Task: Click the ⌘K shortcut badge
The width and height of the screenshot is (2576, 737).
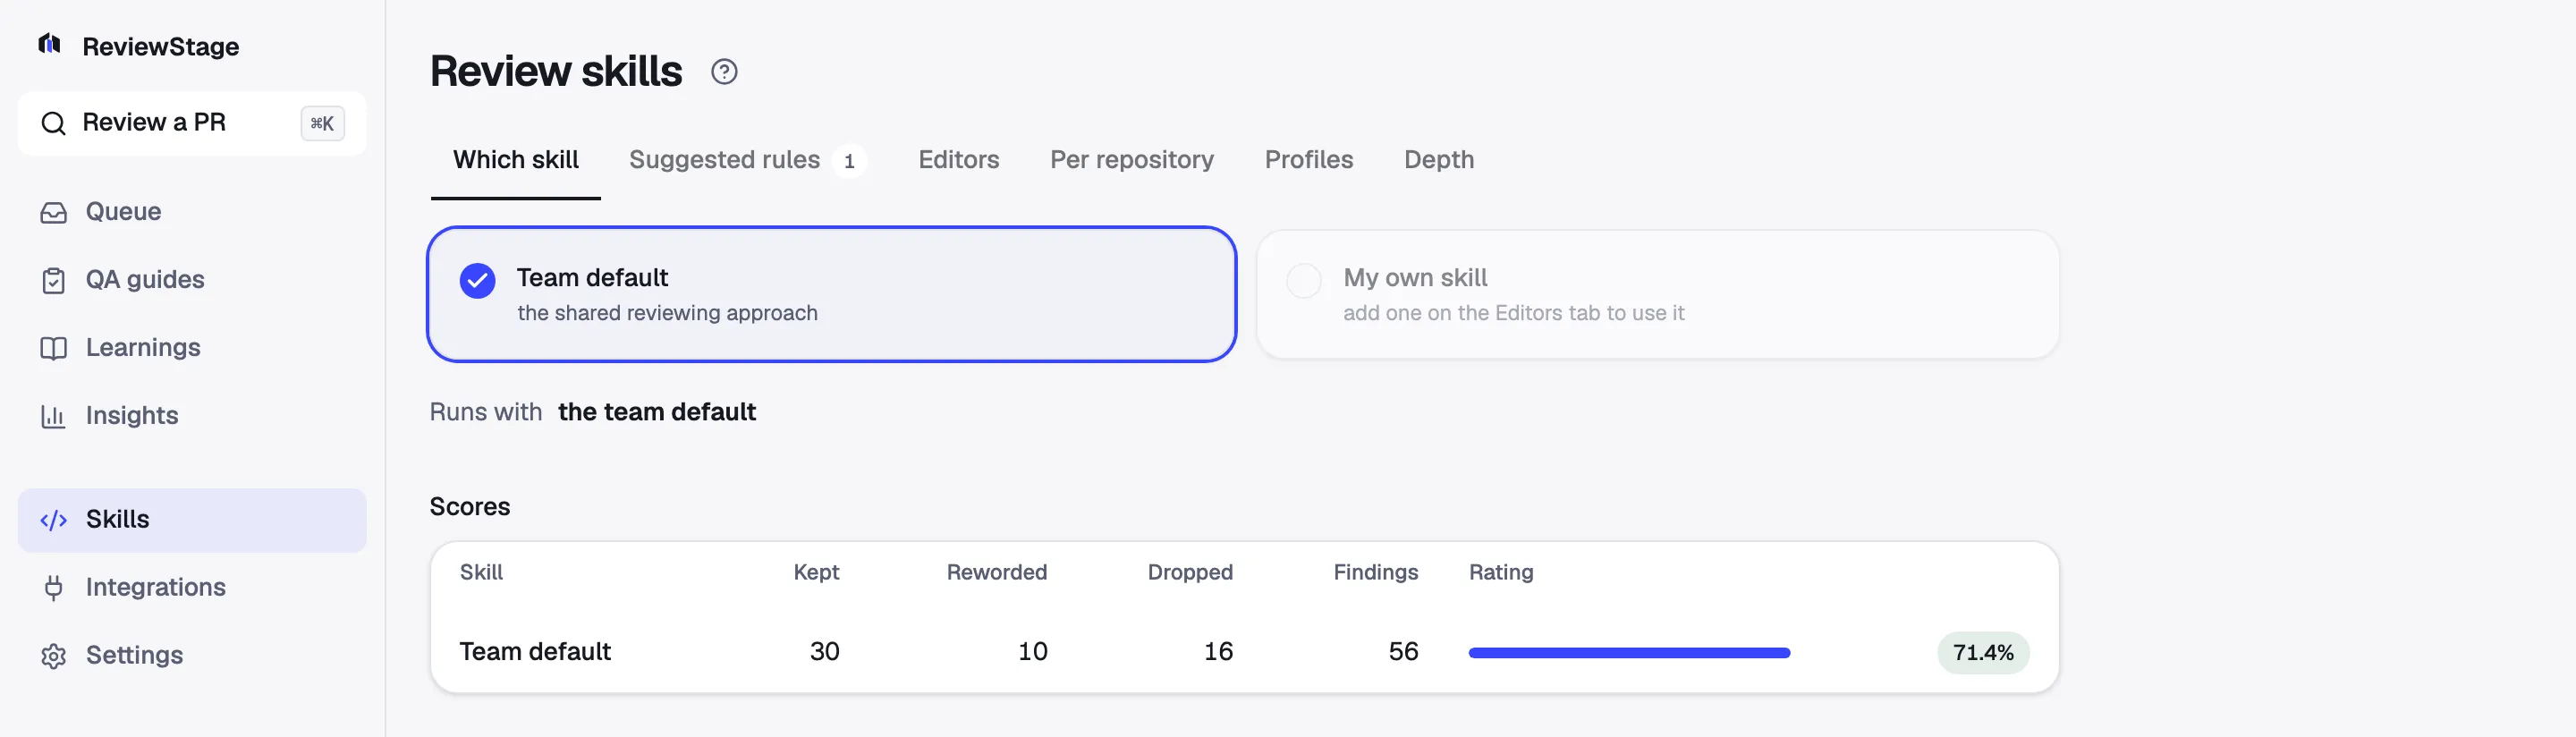Action: pos(322,123)
